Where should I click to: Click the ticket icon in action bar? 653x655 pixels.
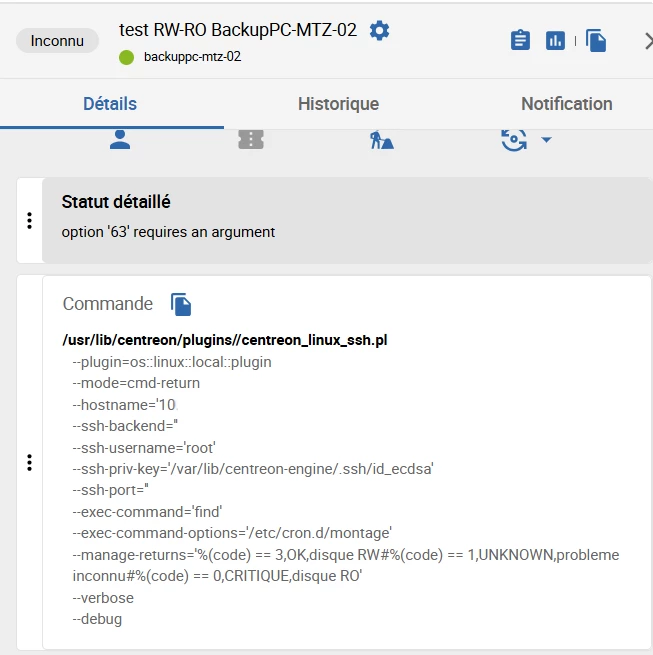(x=250, y=139)
